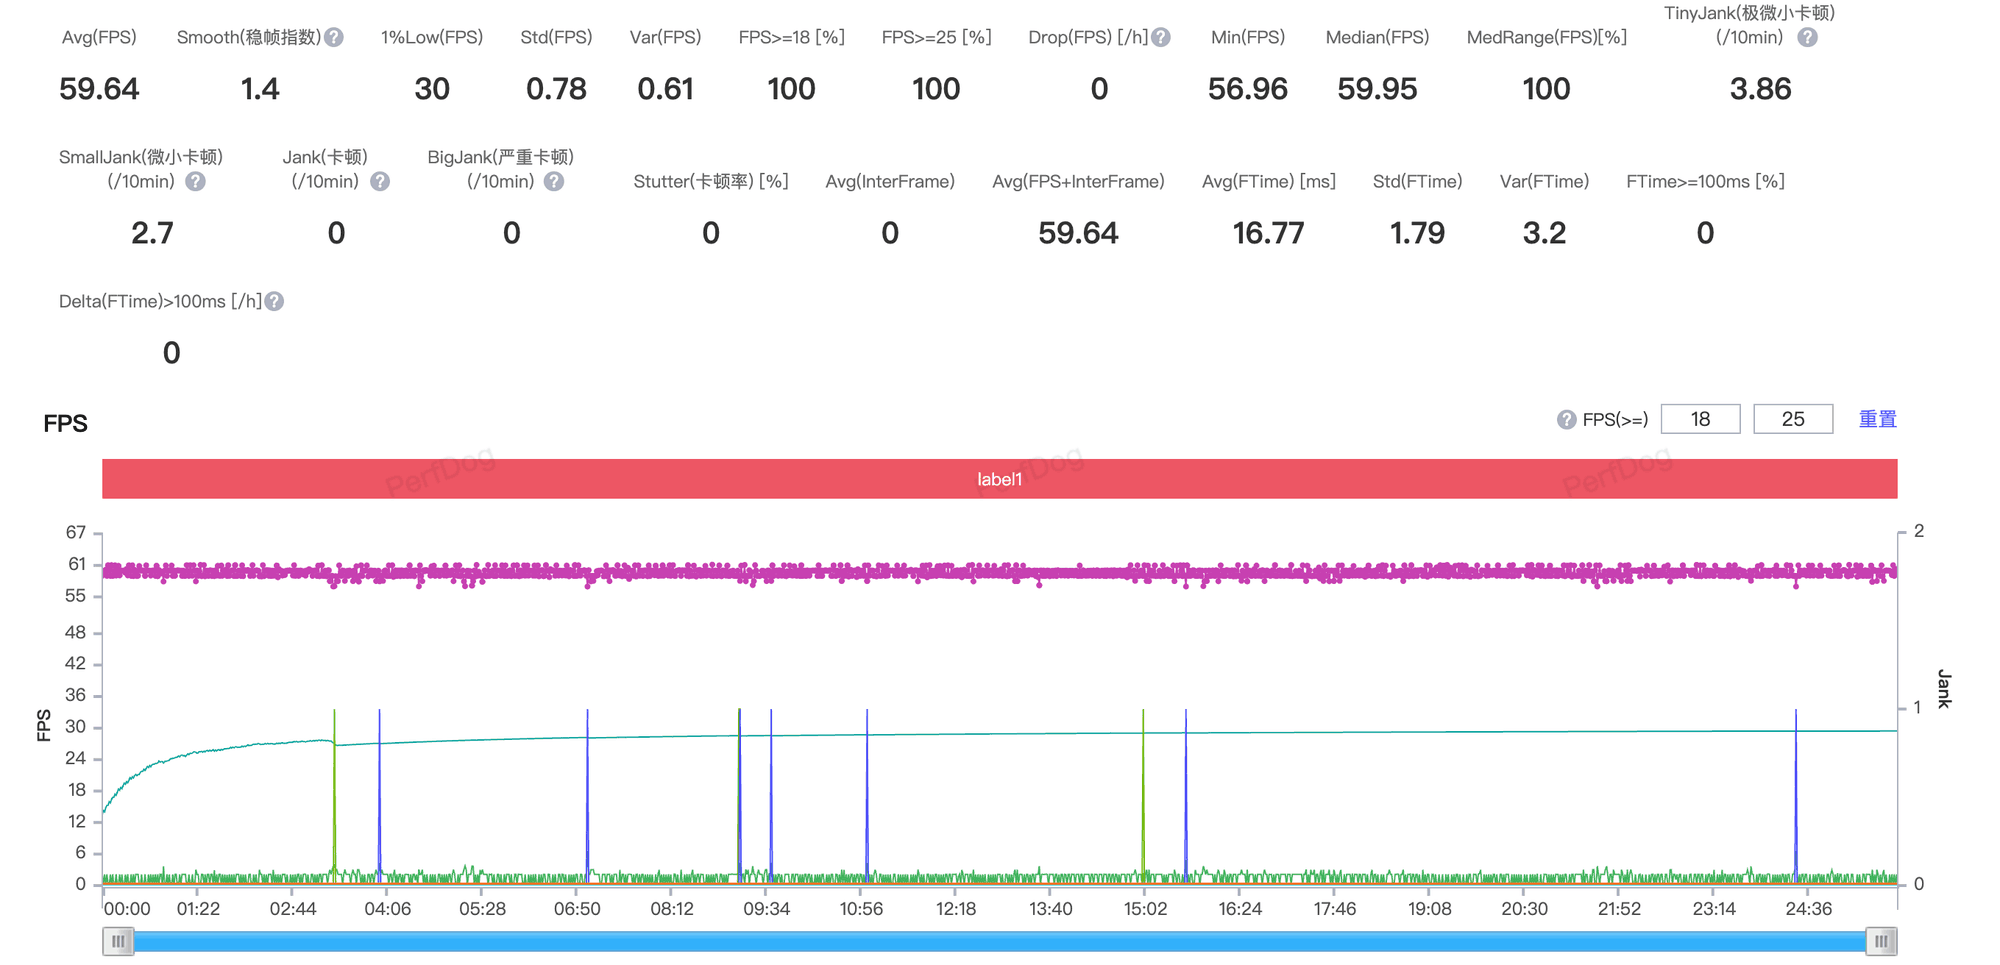Screen dimensions: 2000x965
Task: Click the Avg(FPS) value 59.64
Action: pos(99,89)
